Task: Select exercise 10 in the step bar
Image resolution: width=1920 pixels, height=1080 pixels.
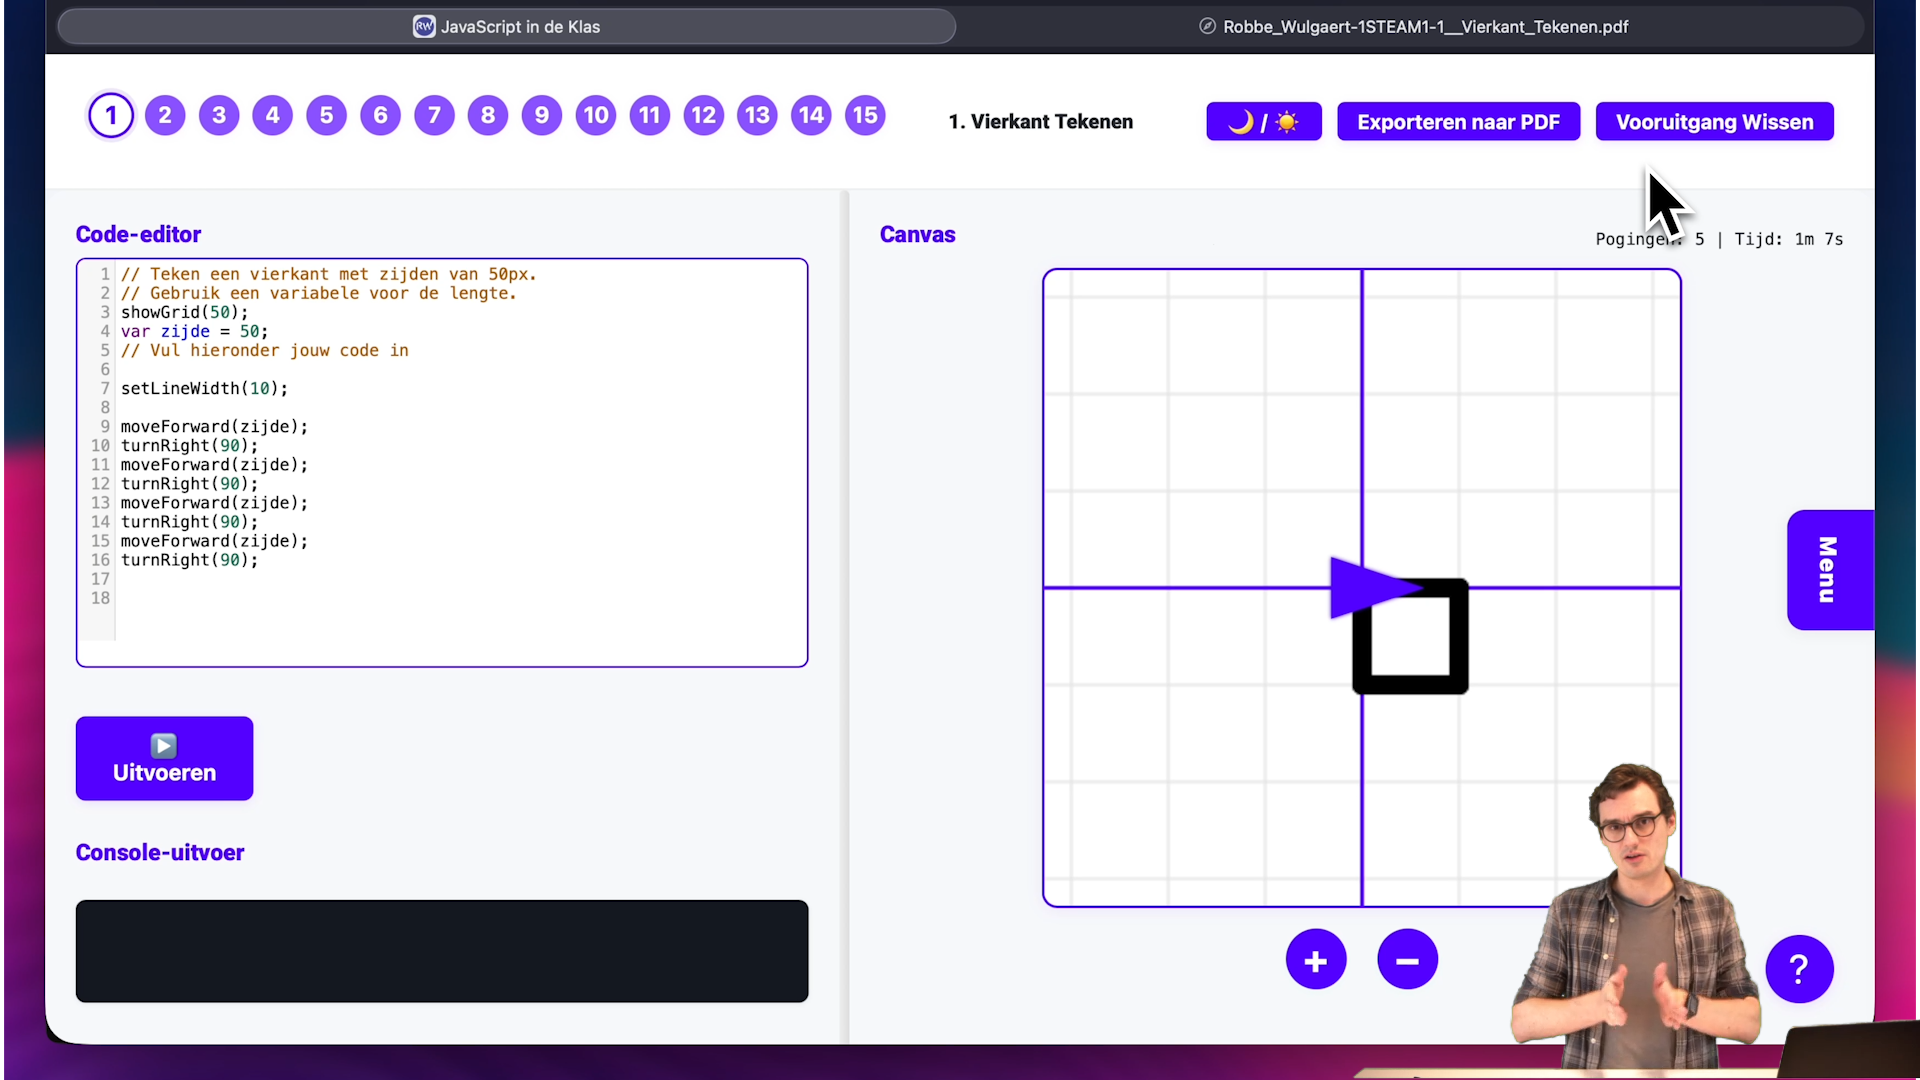Action: (596, 116)
